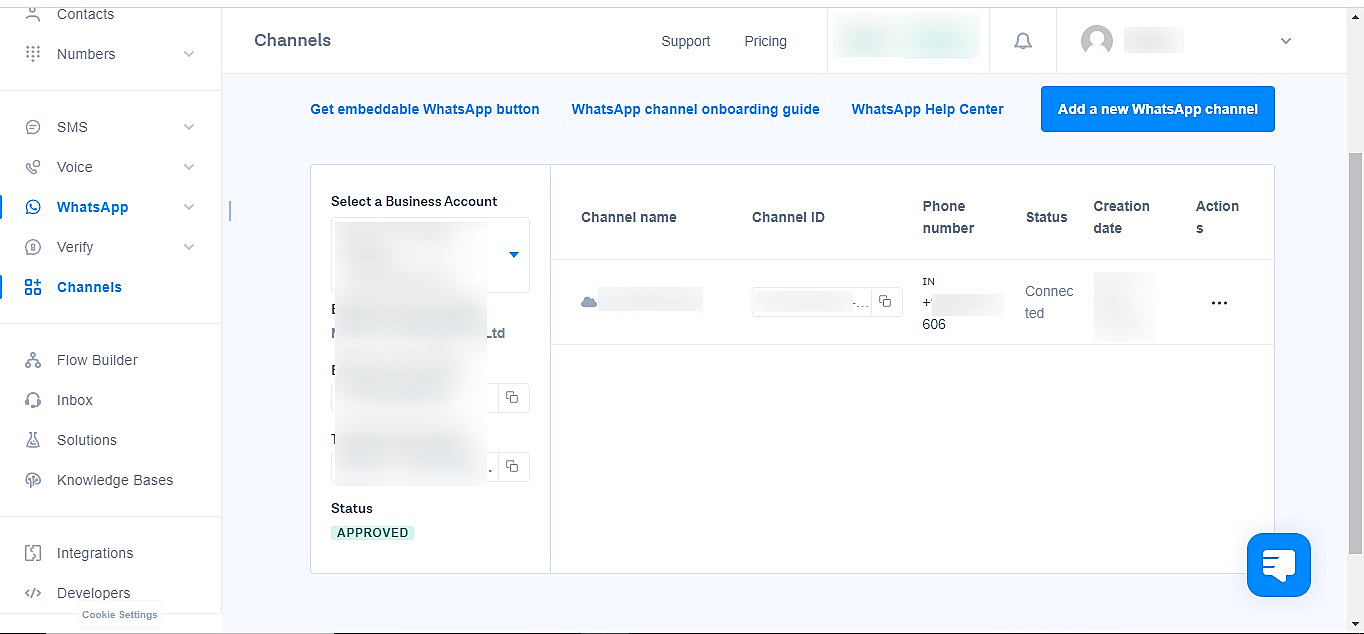Open the user account dropdown arrow
Image resolution: width=1364 pixels, height=634 pixels.
coord(1286,41)
